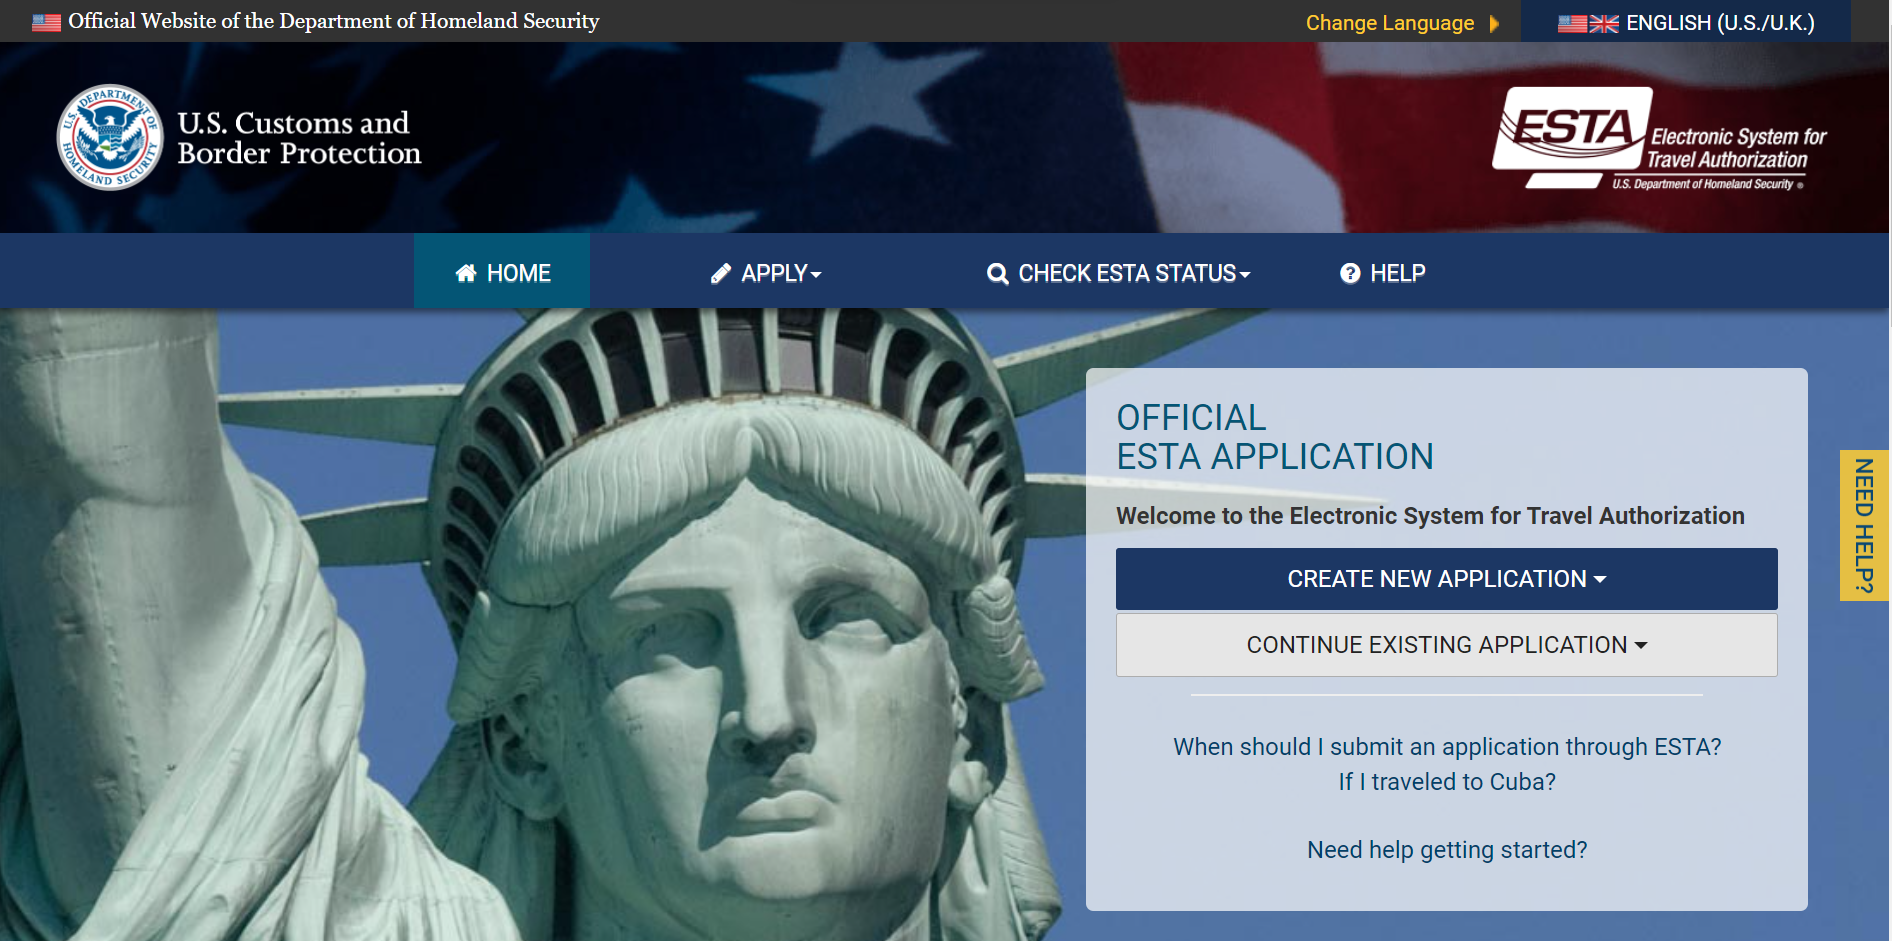Click the question mark icon beside HELP
1892x941 pixels.
(x=1350, y=273)
